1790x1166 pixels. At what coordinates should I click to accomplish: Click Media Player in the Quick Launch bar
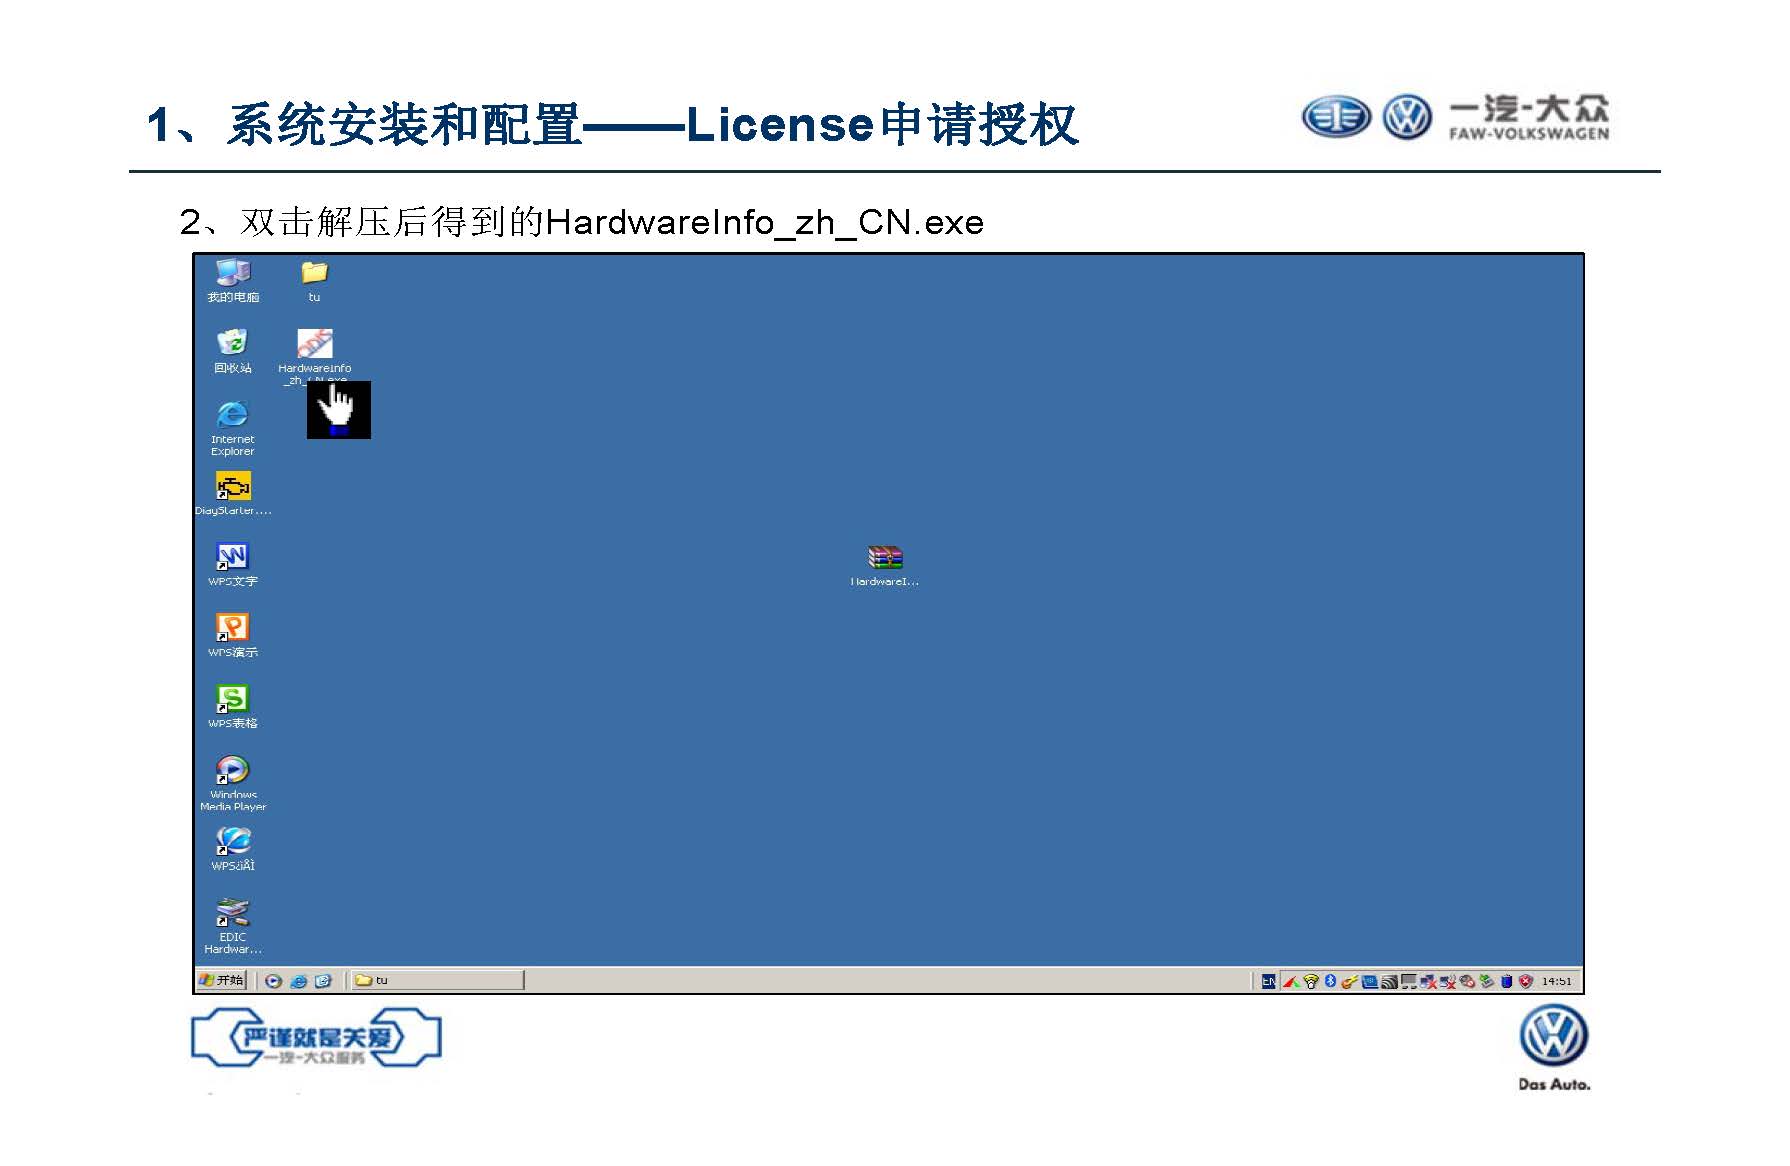point(273,981)
